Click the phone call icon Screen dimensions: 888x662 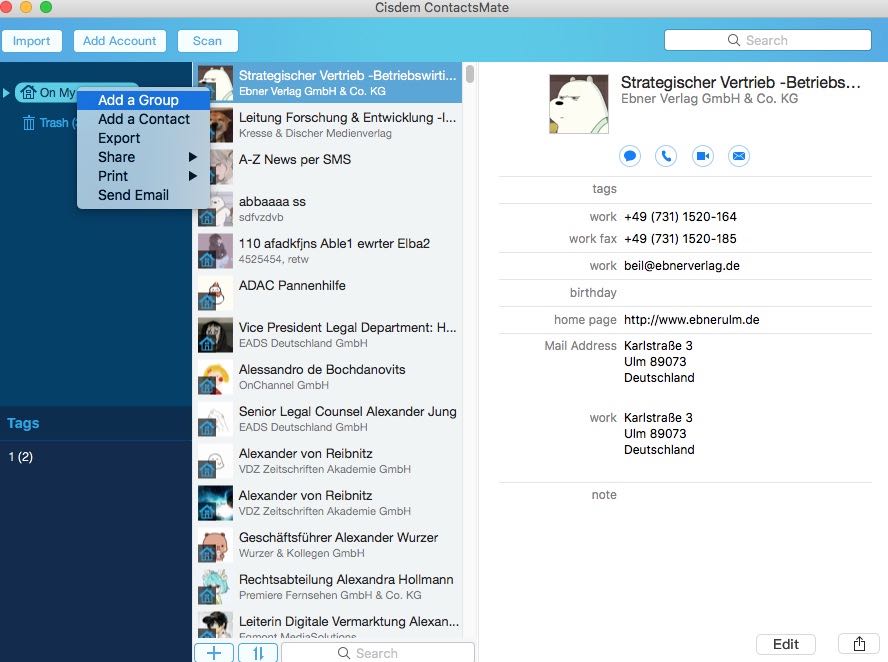coord(666,156)
